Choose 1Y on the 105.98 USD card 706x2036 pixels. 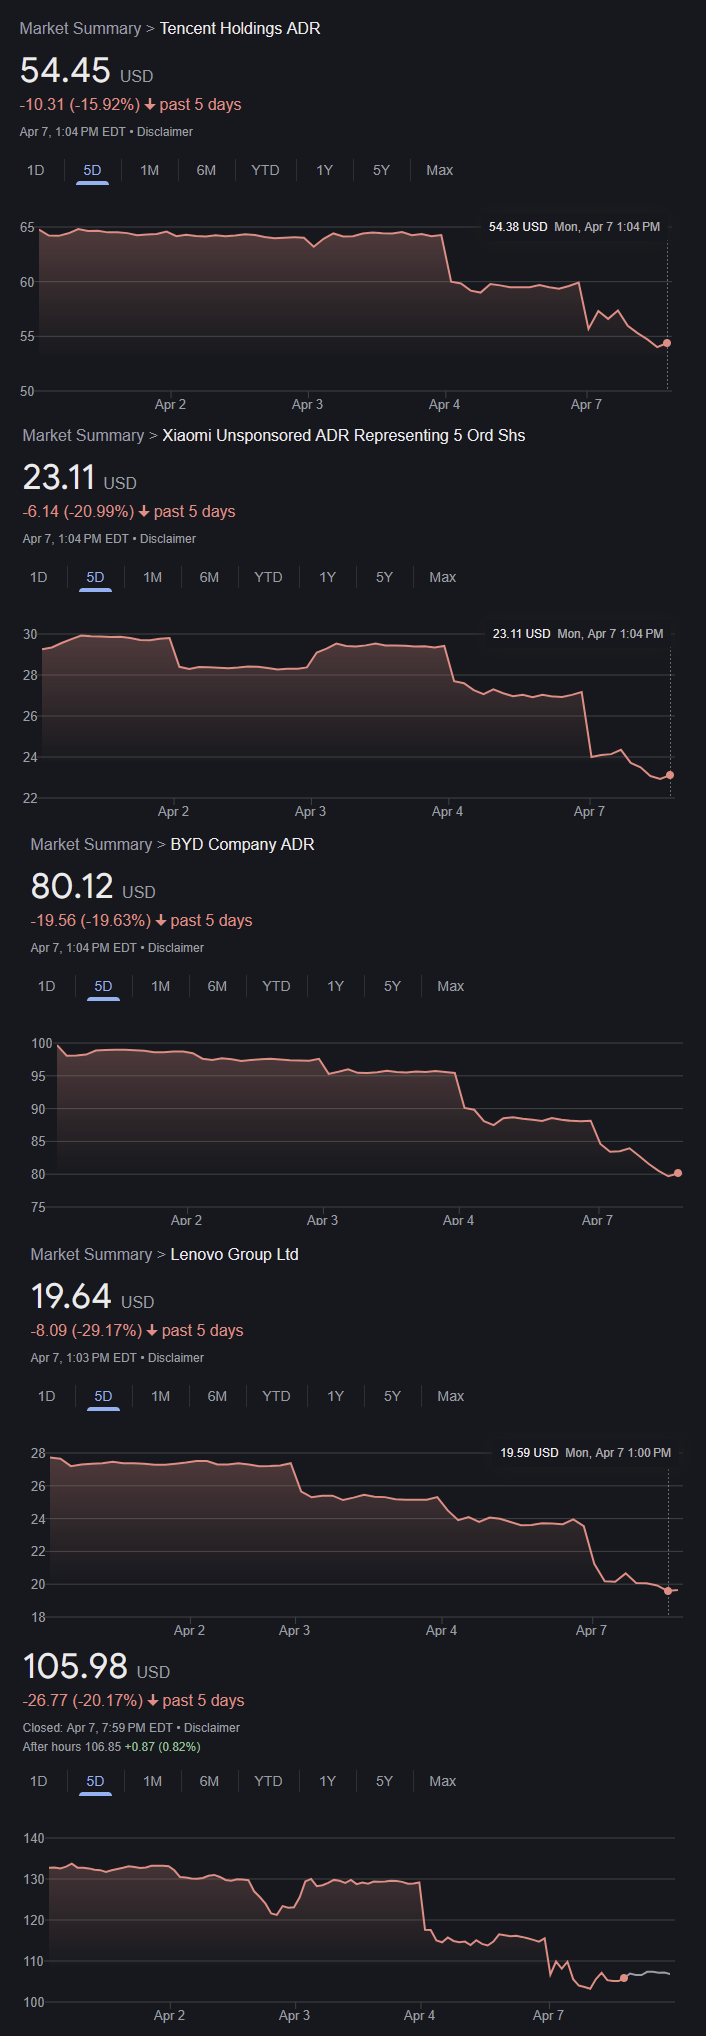327,1781
